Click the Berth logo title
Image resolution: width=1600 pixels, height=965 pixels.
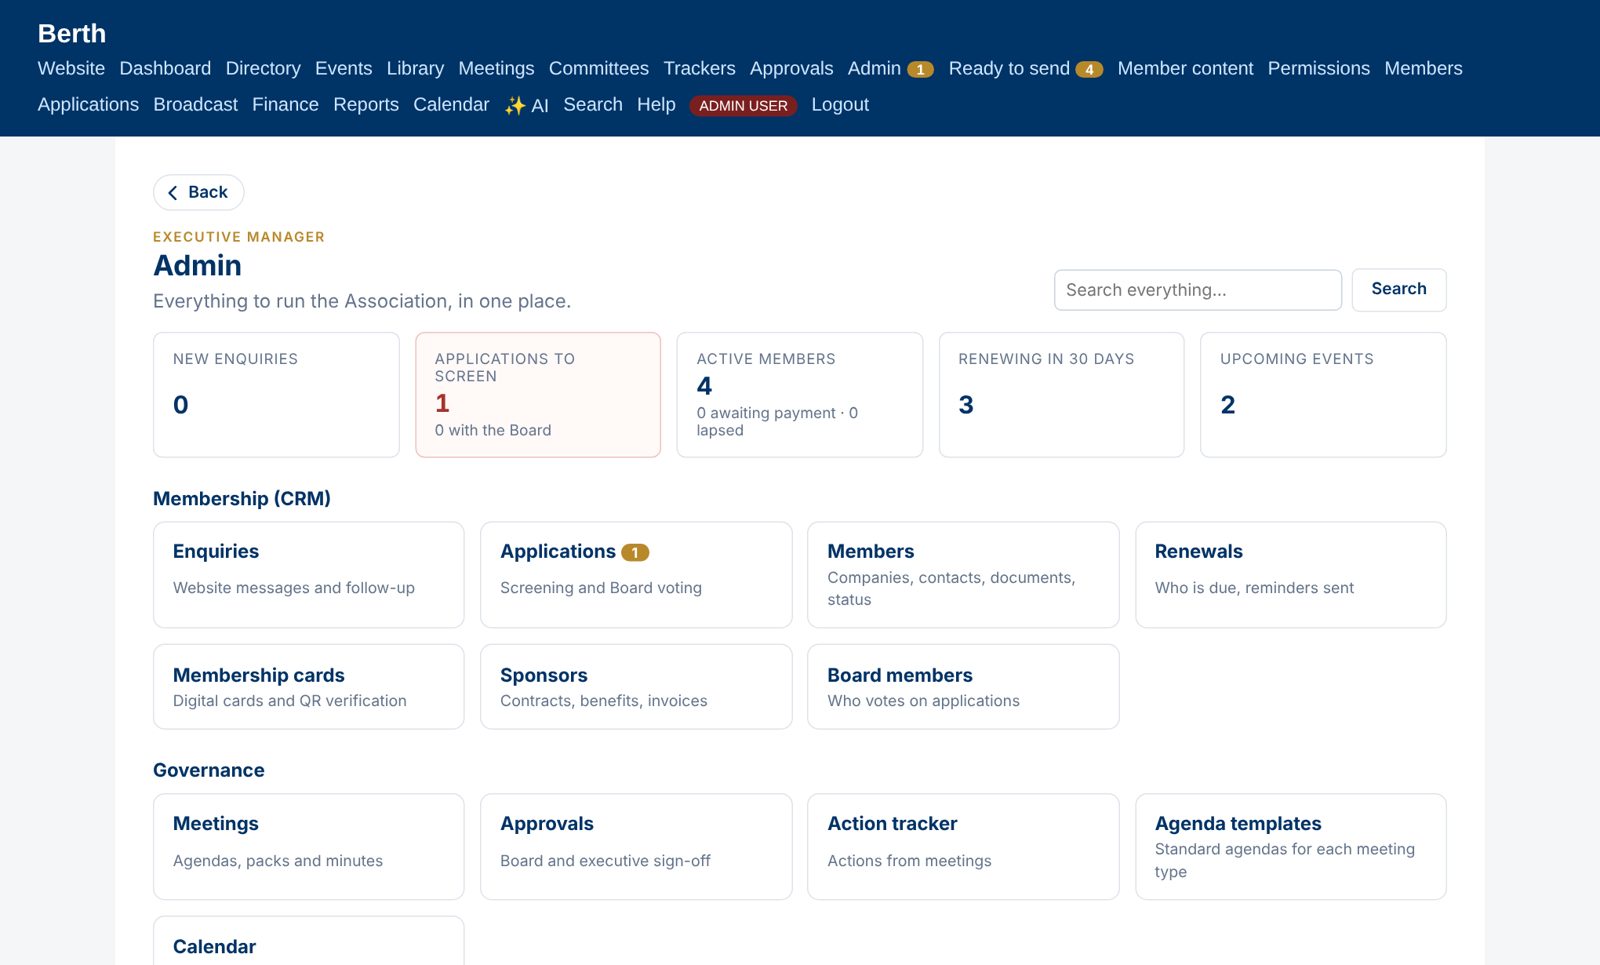click(72, 33)
